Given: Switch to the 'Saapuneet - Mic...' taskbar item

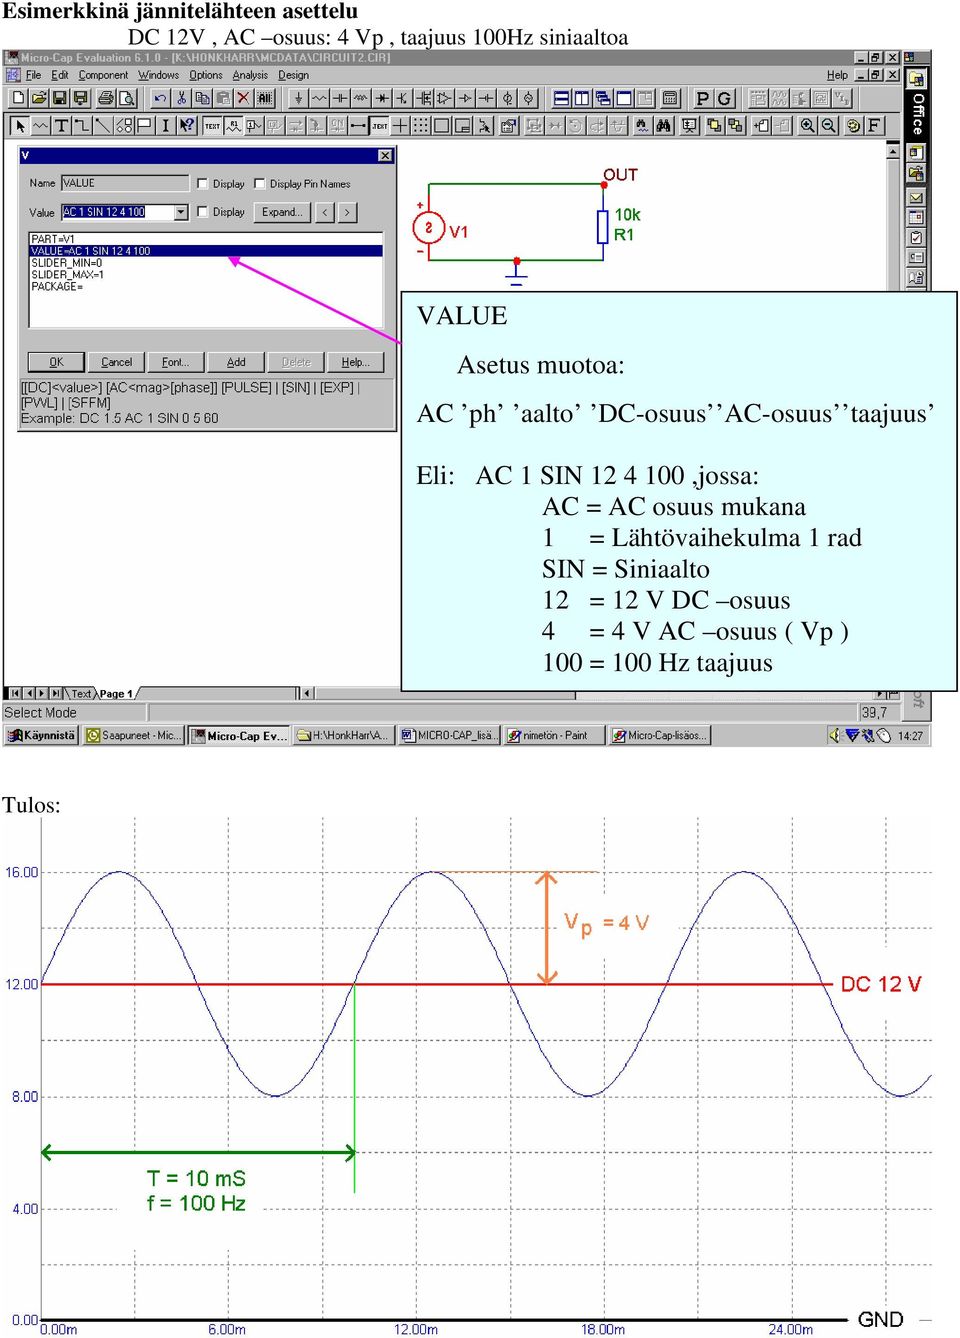Looking at the screenshot, I should pyautogui.click(x=134, y=735).
